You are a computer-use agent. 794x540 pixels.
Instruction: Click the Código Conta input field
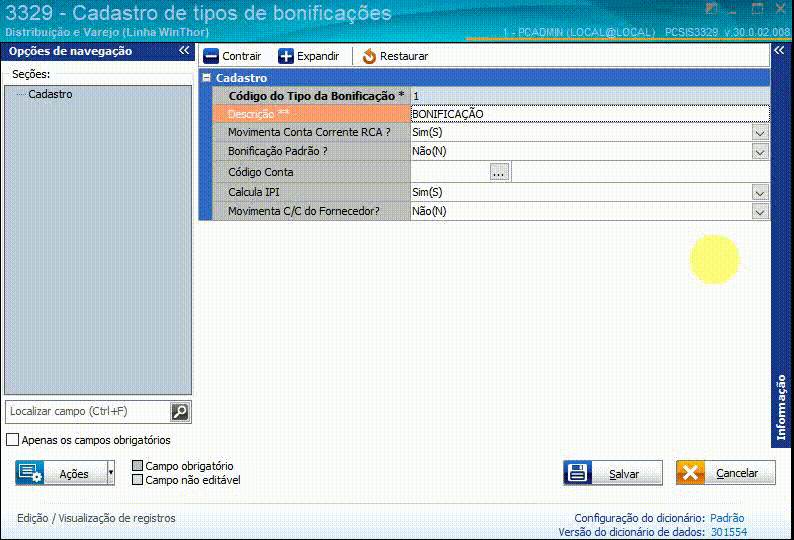pos(450,172)
